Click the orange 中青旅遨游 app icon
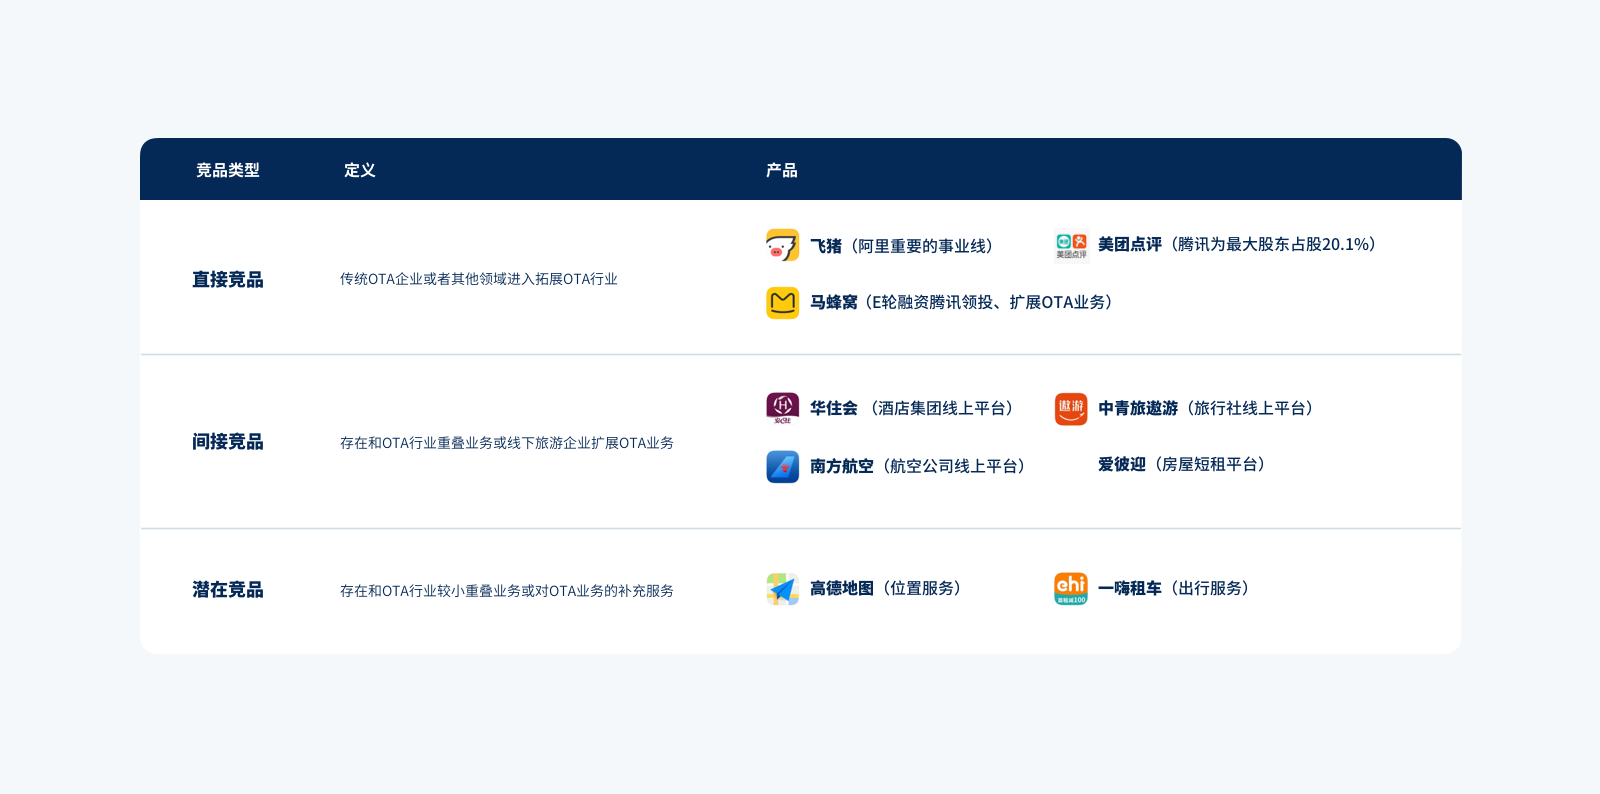Viewport: 1600px width, 794px height. click(x=1071, y=409)
